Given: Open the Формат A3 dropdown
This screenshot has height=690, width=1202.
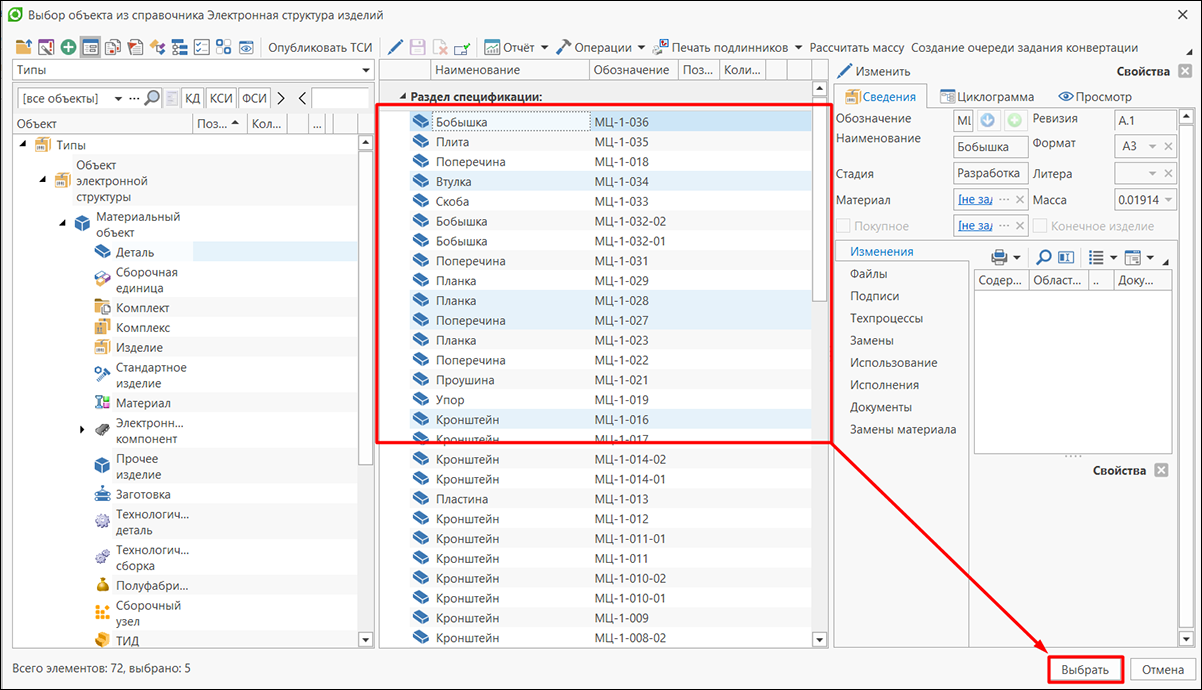Looking at the screenshot, I should tap(1154, 147).
